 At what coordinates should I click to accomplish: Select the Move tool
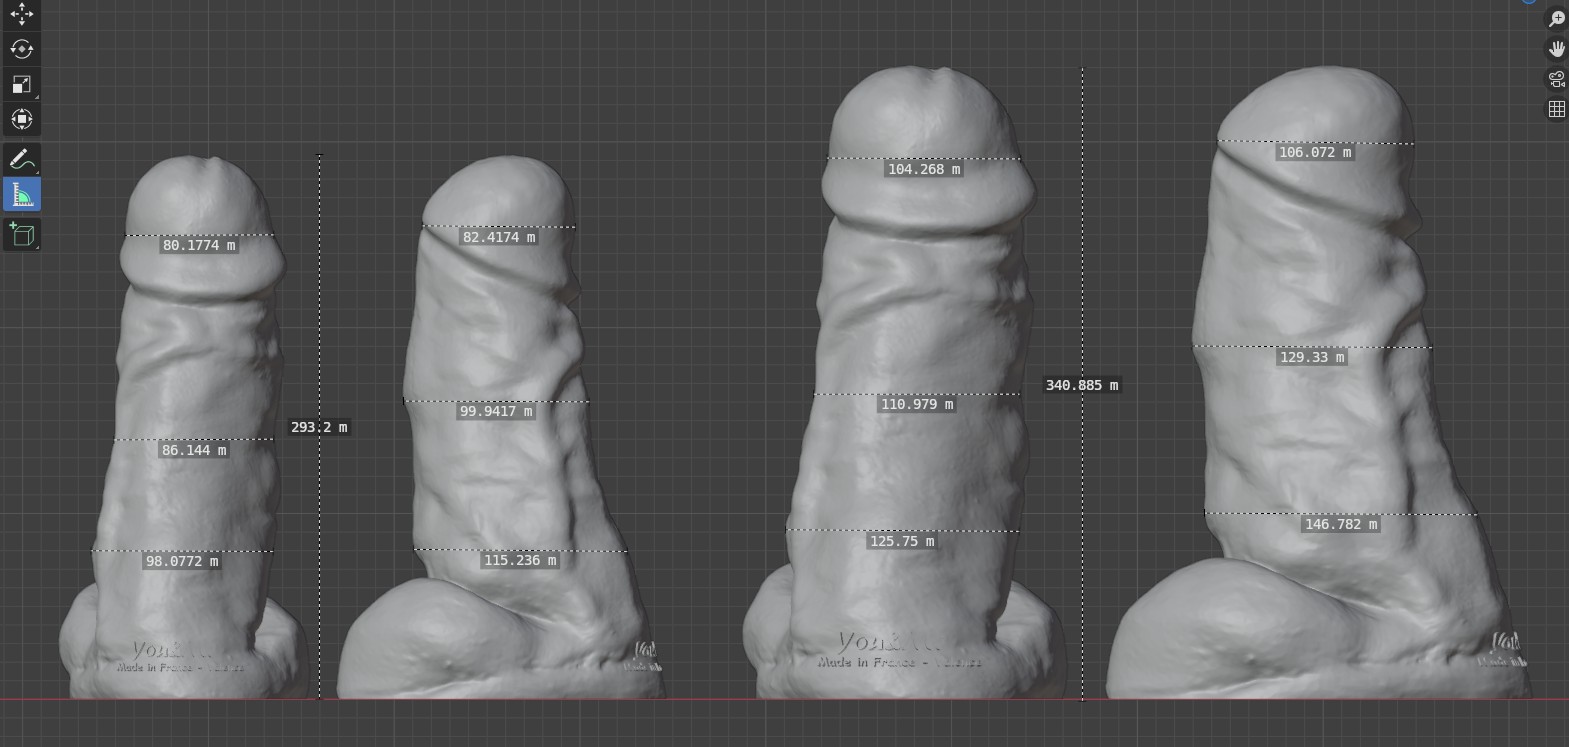(21, 13)
